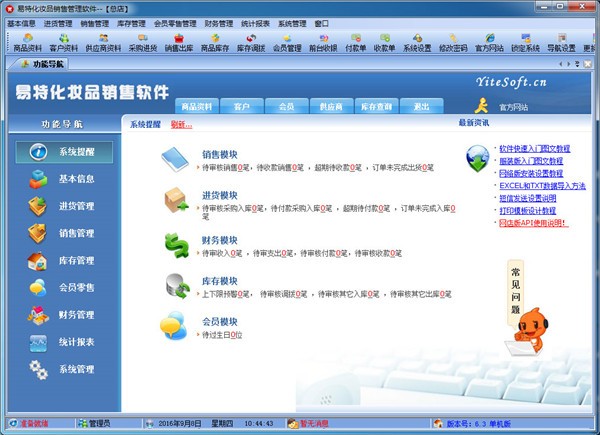Screen dimensions: 600x435
Task: Select 财务管理 in the navigation sidebar
Action: click(x=64, y=315)
